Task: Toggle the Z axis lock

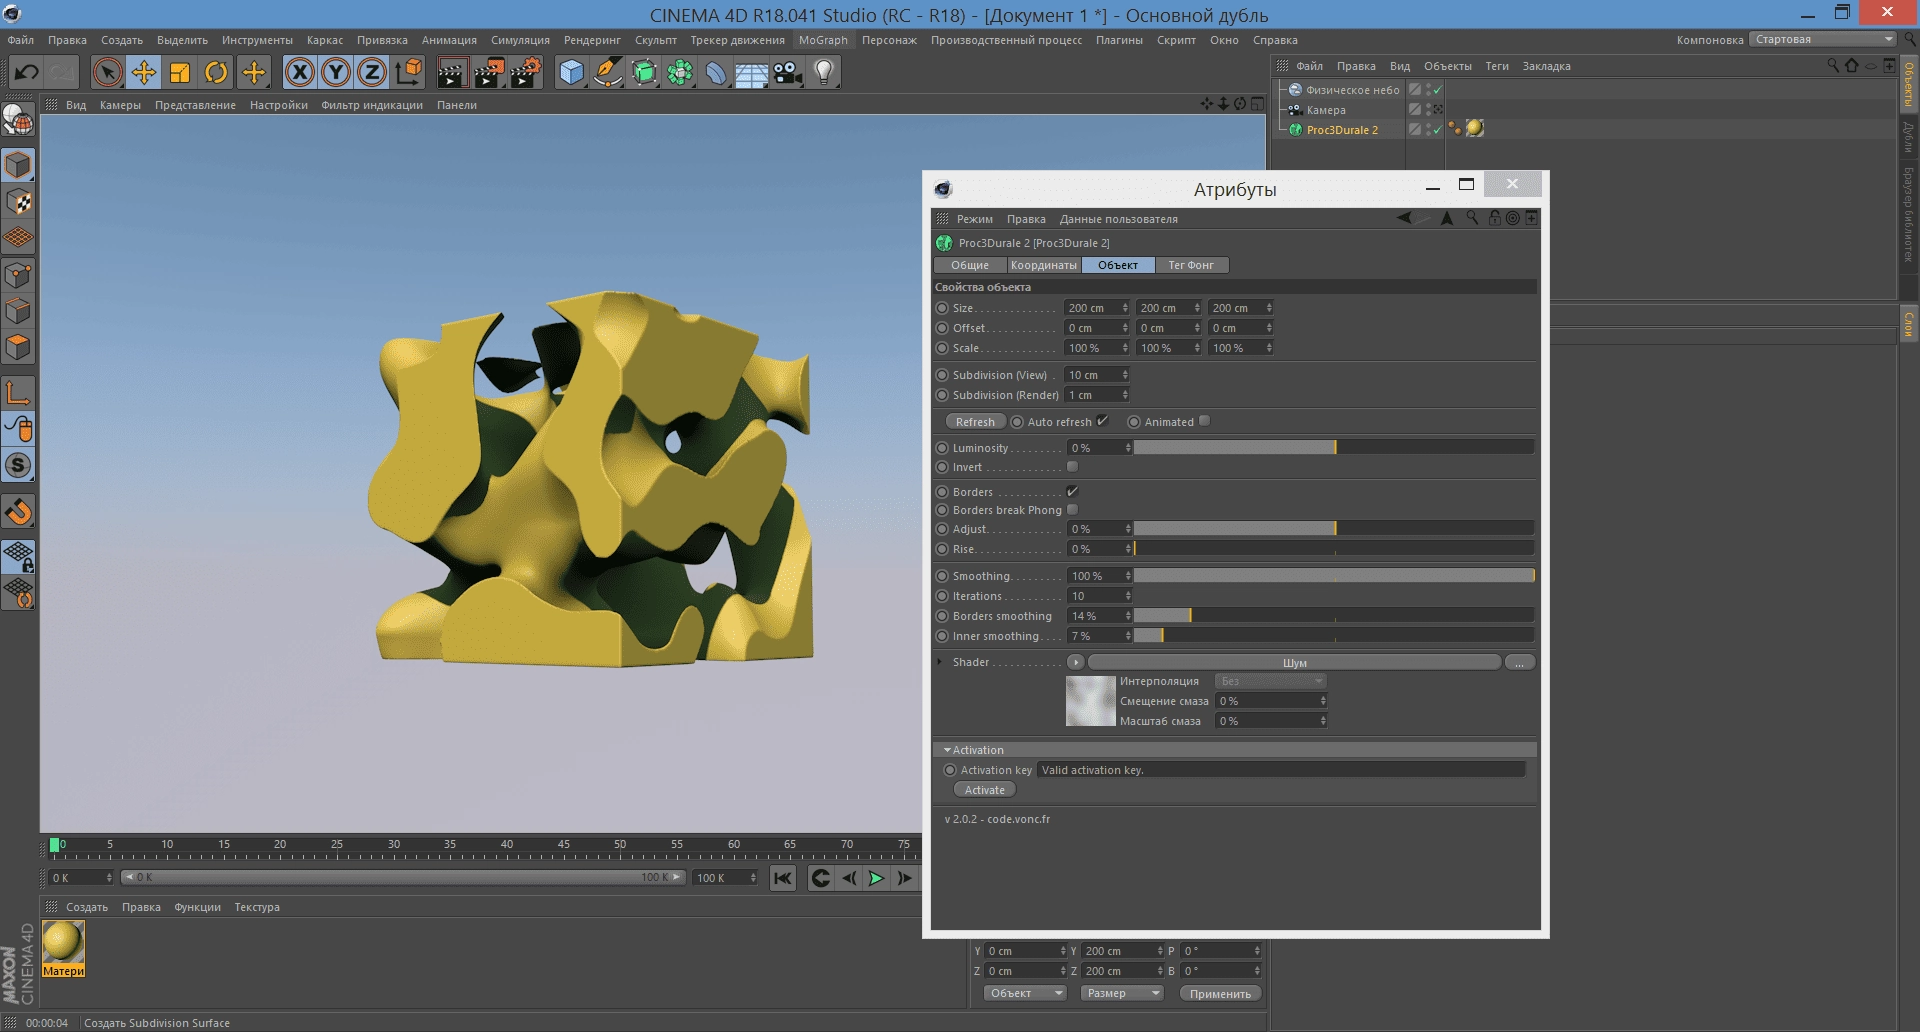Action: pyautogui.click(x=372, y=72)
